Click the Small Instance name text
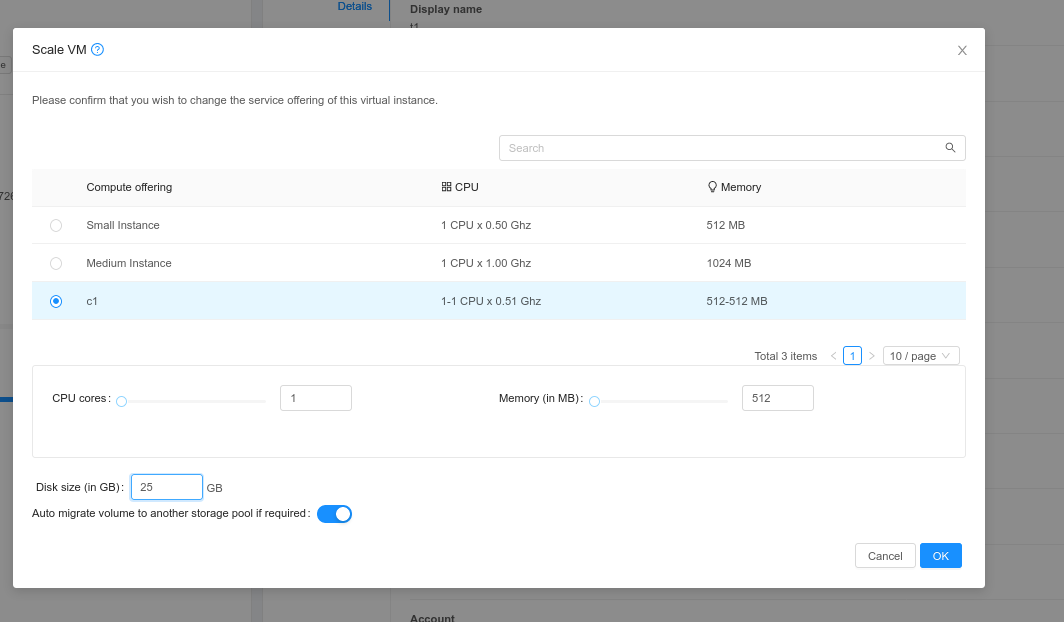Viewport: 1064px width, 622px height. pos(123,225)
